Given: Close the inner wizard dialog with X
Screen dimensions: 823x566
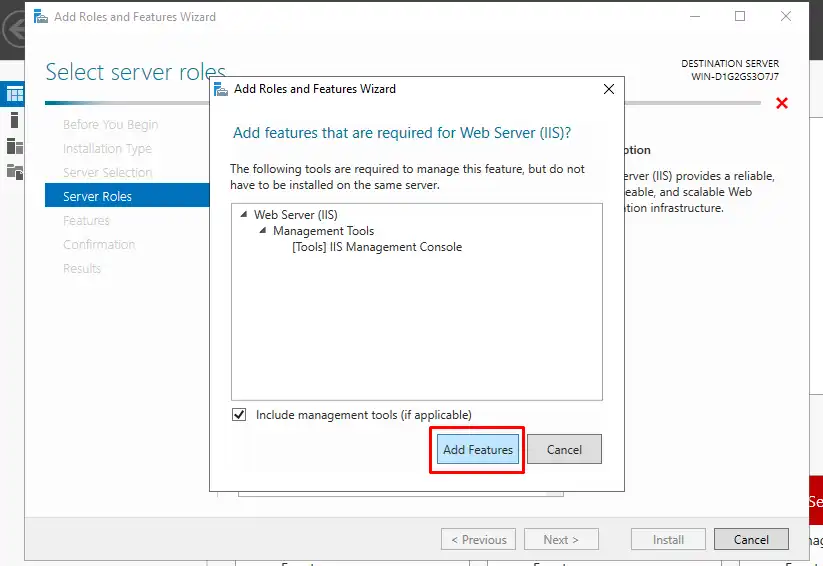Looking at the screenshot, I should [x=609, y=89].
